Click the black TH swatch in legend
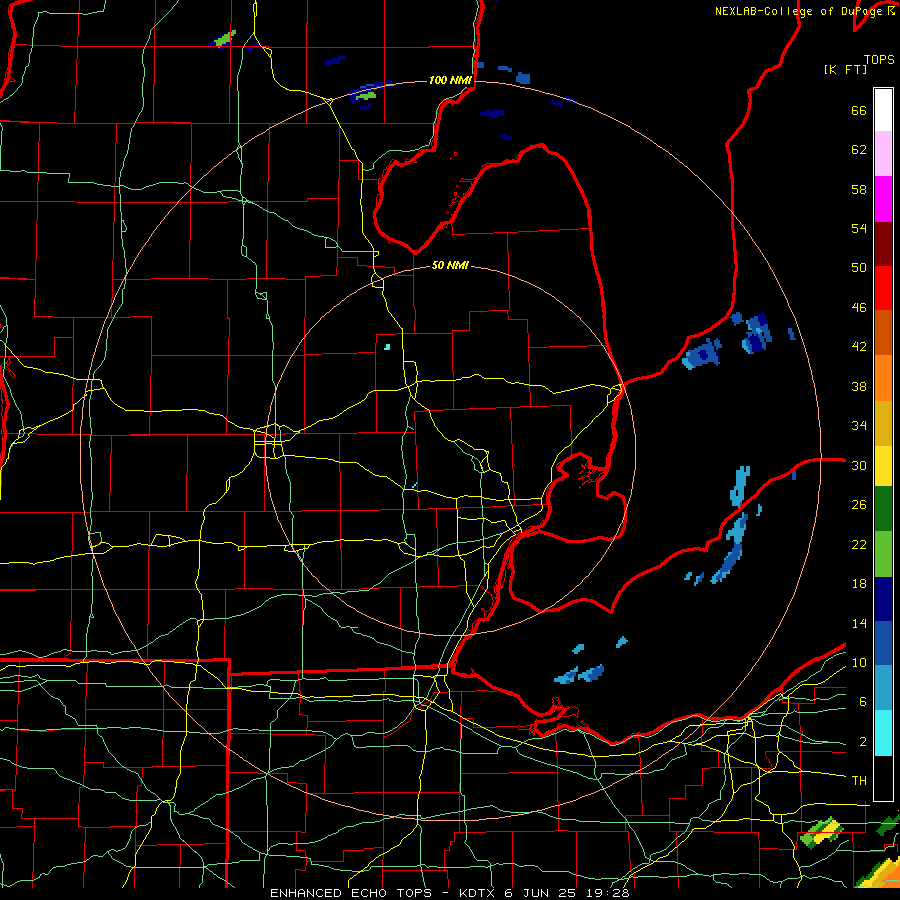The image size is (900, 900). point(883,778)
